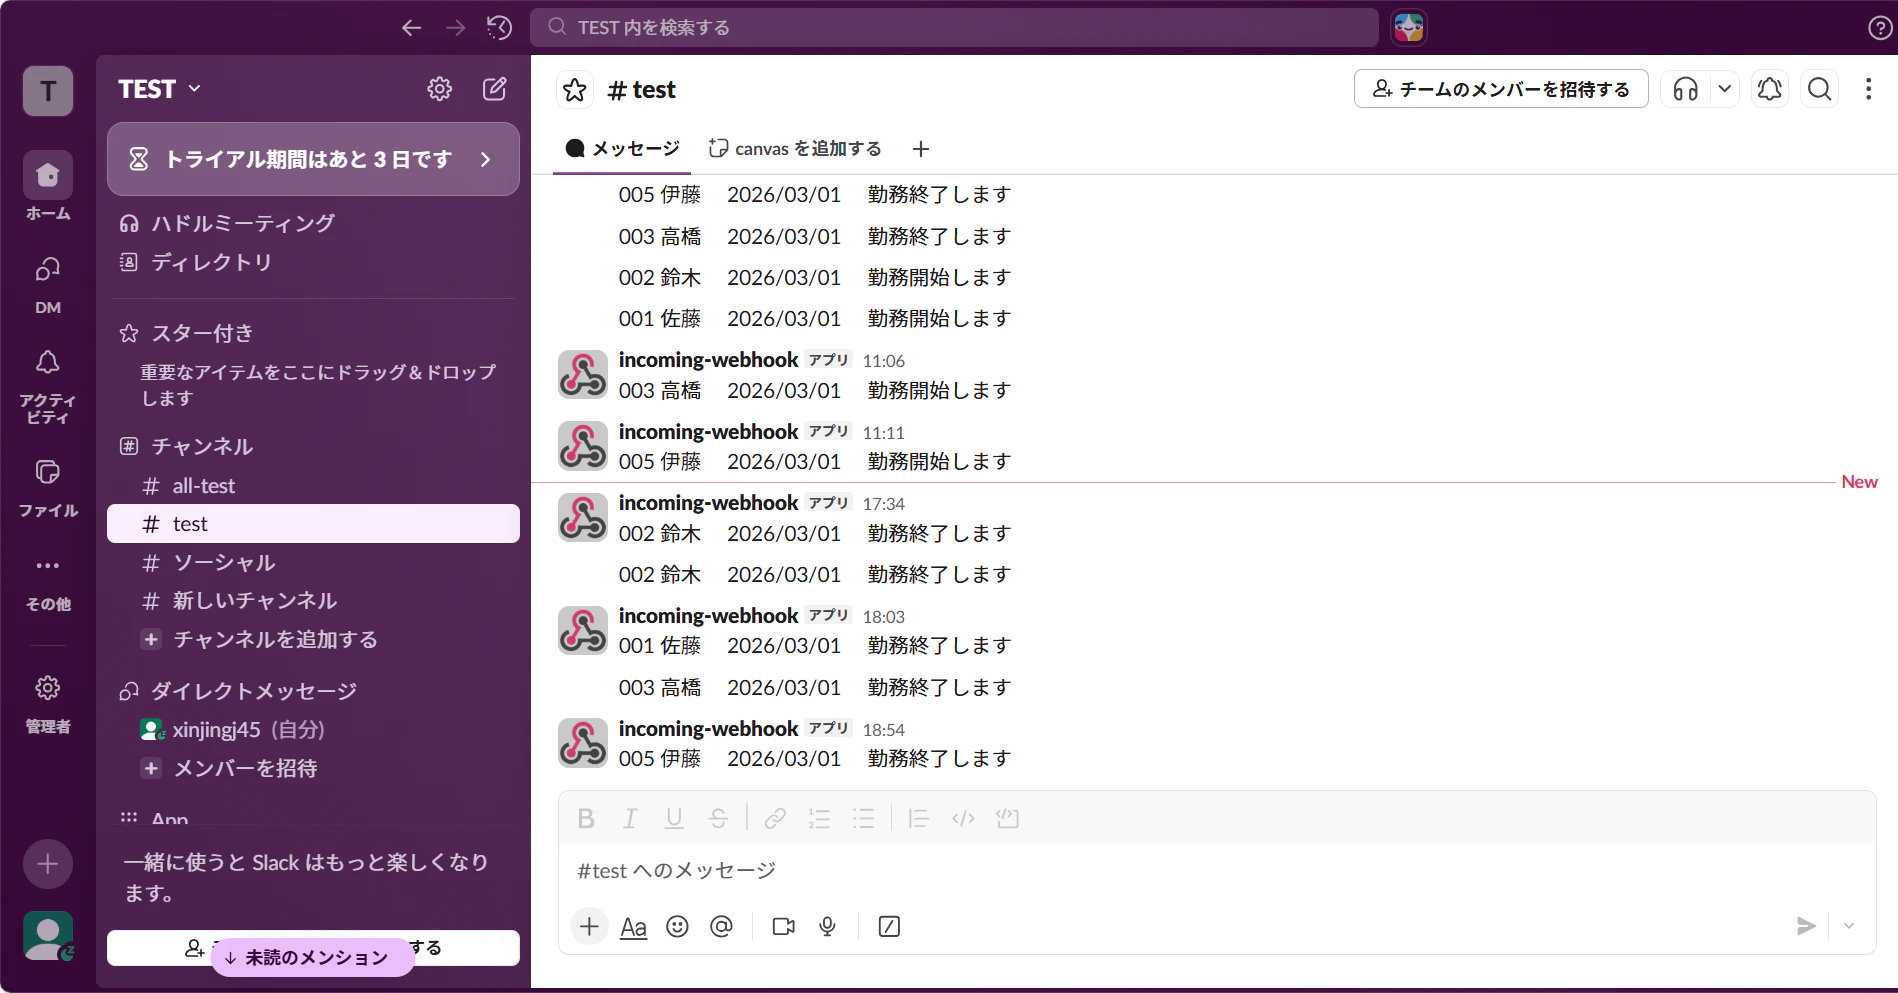Viewport: 1898px width, 993px height.
Task: Open channel notification bell settings
Action: pyautogui.click(x=1770, y=89)
